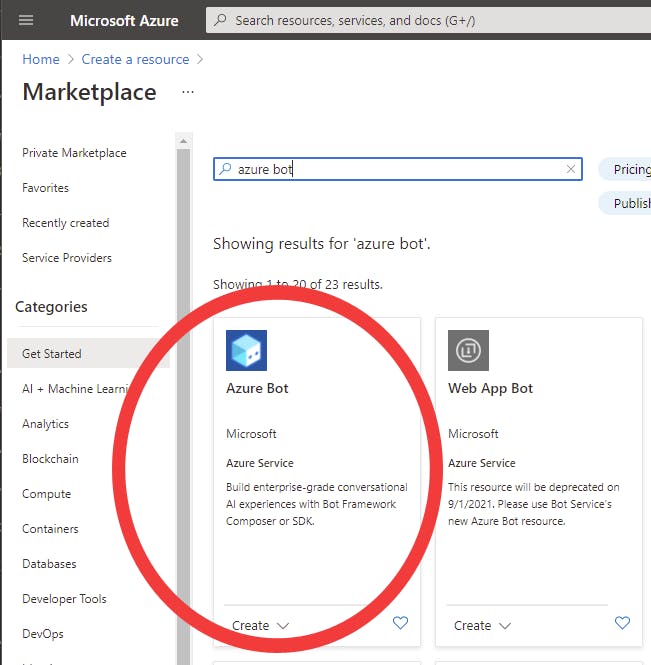Expand Create dropdown on Azure Bot

(x=260, y=626)
